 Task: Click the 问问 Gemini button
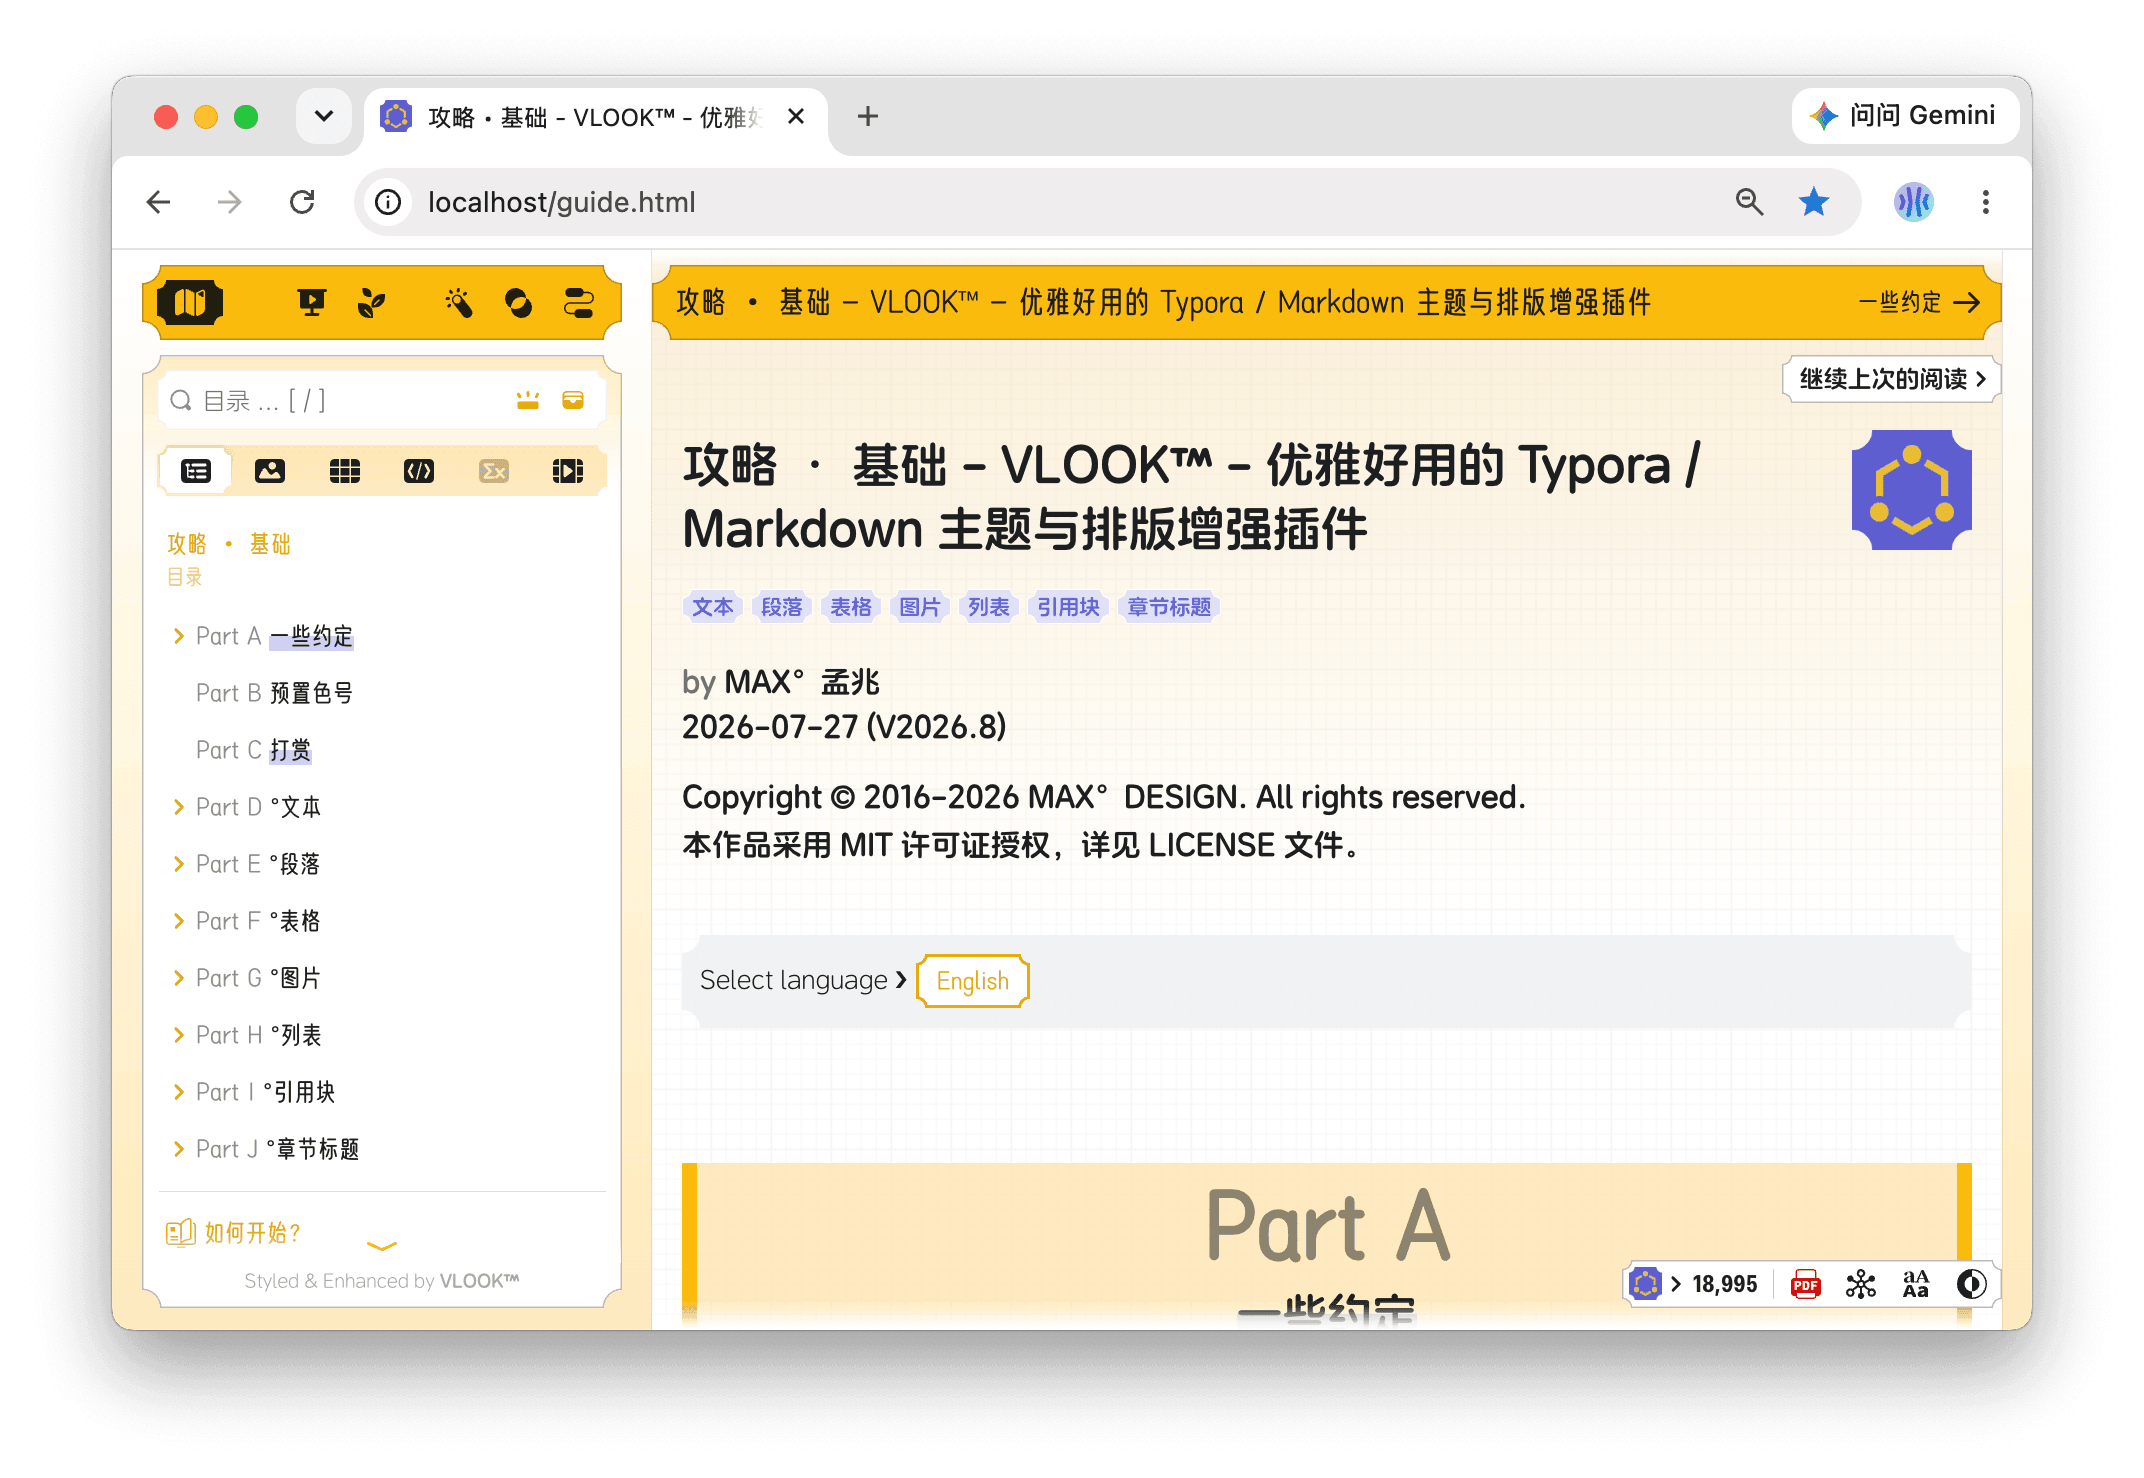[x=1905, y=116]
